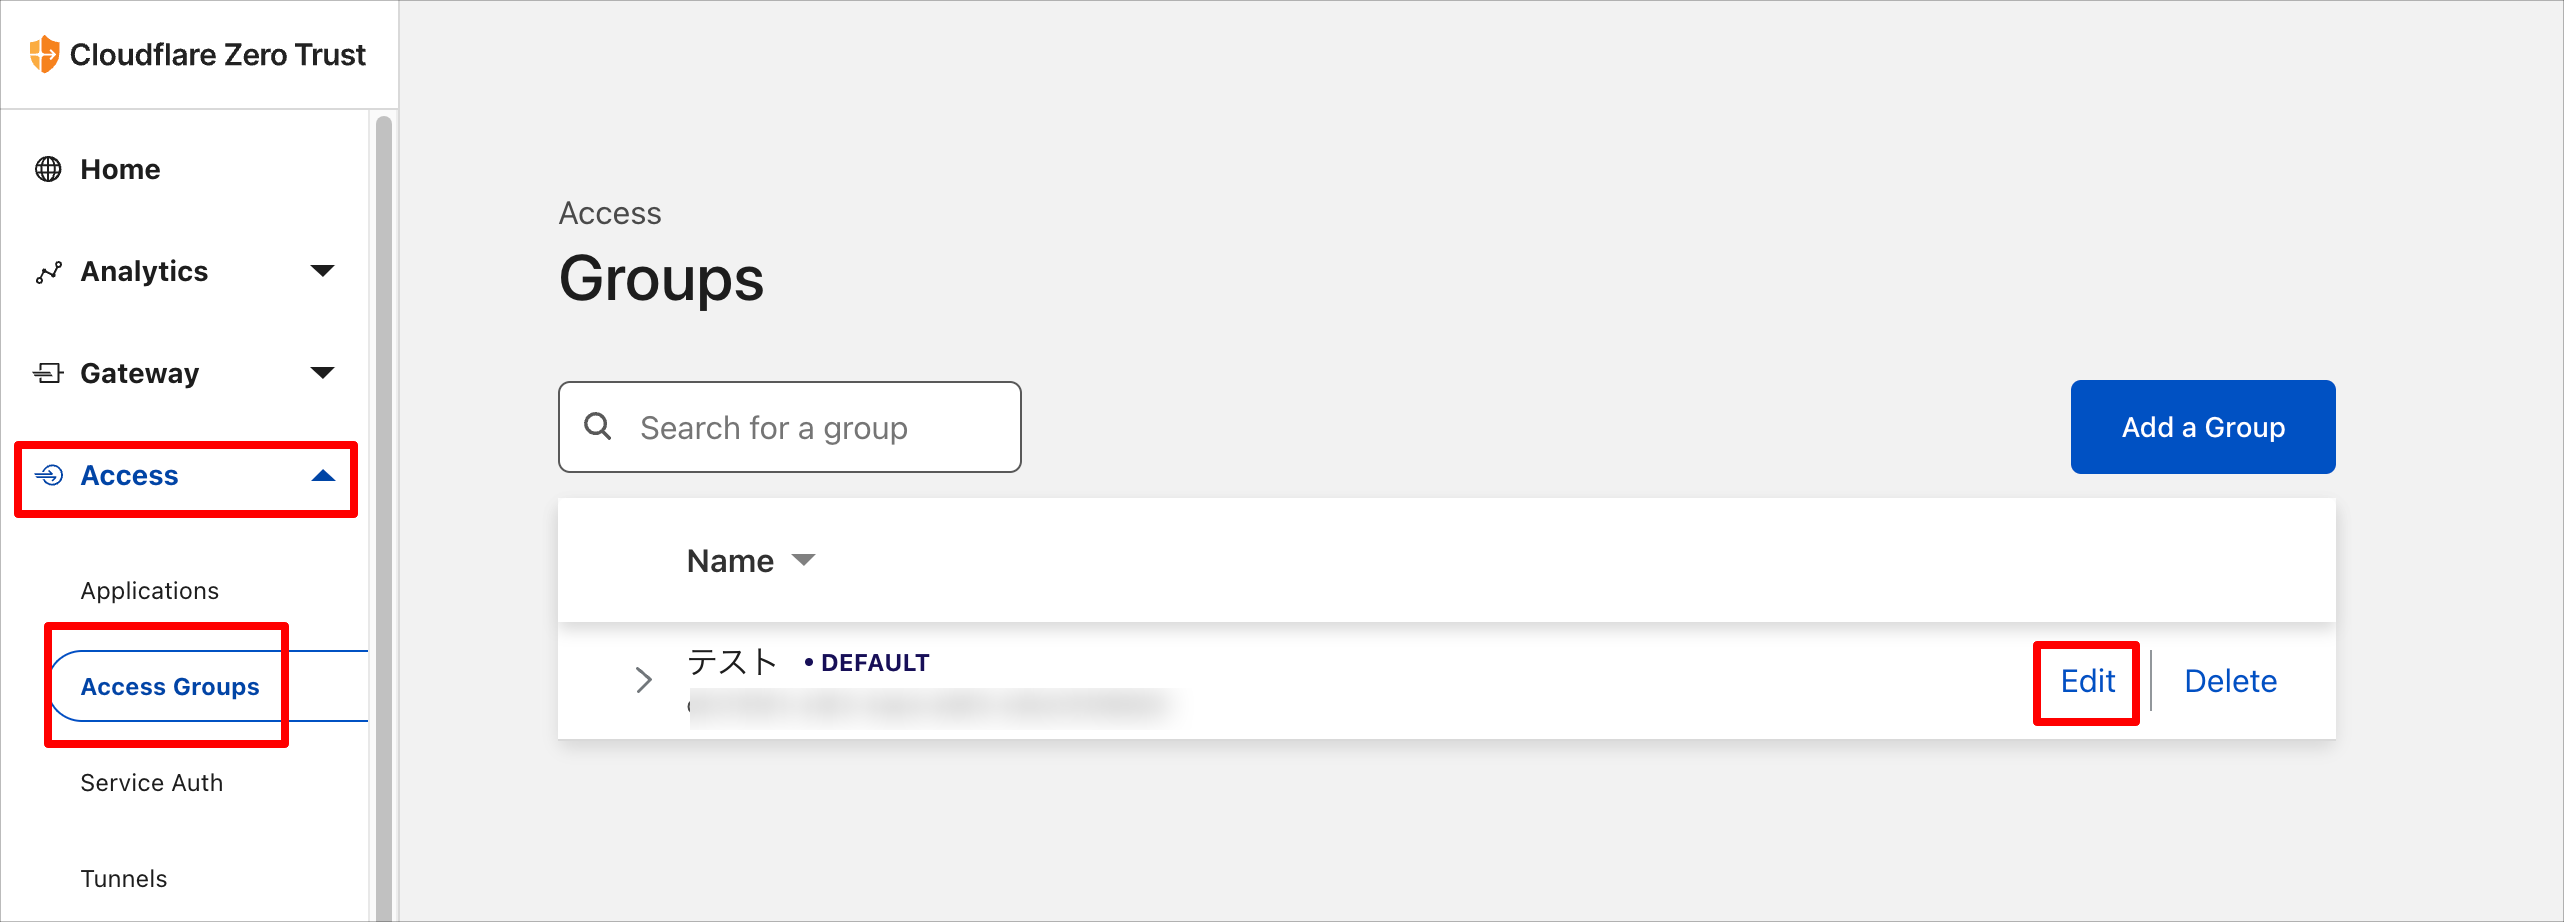The width and height of the screenshot is (2564, 922).
Task: Click the Cloudflare shield logo icon
Action: click(44, 54)
